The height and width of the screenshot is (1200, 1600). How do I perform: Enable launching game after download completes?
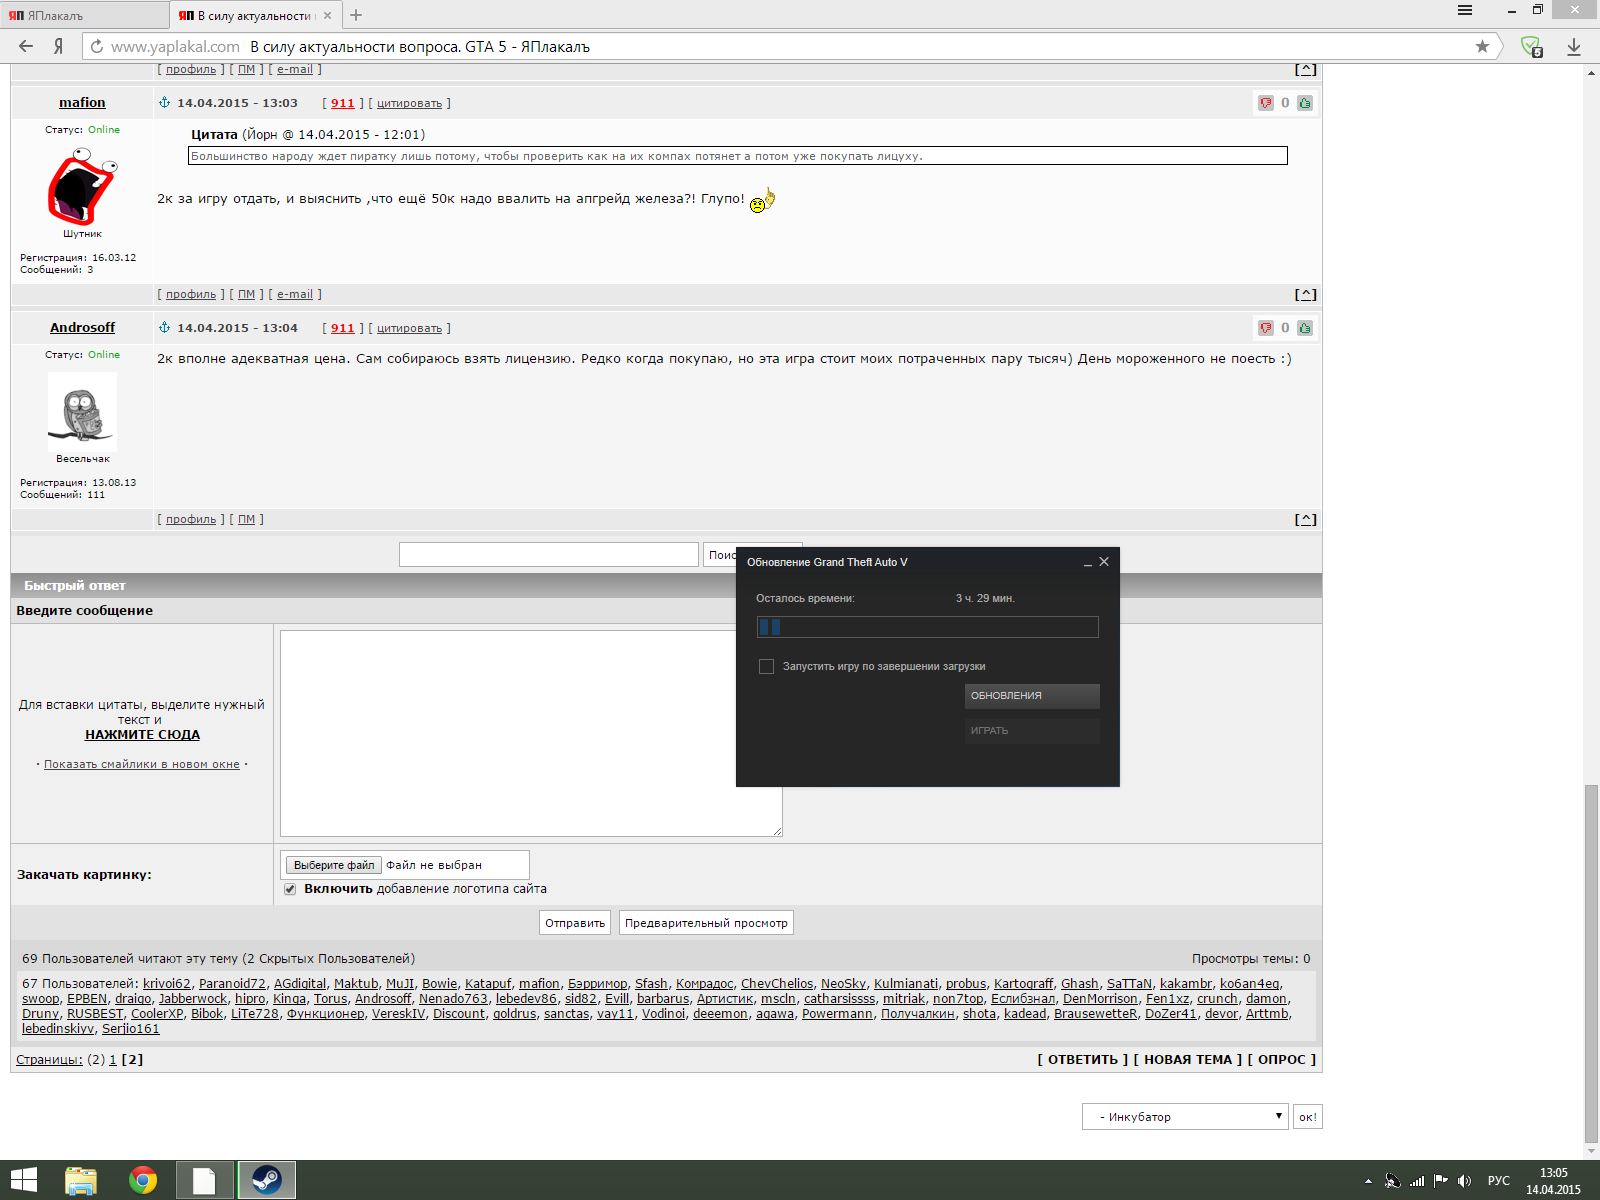click(x=766, y=666)
